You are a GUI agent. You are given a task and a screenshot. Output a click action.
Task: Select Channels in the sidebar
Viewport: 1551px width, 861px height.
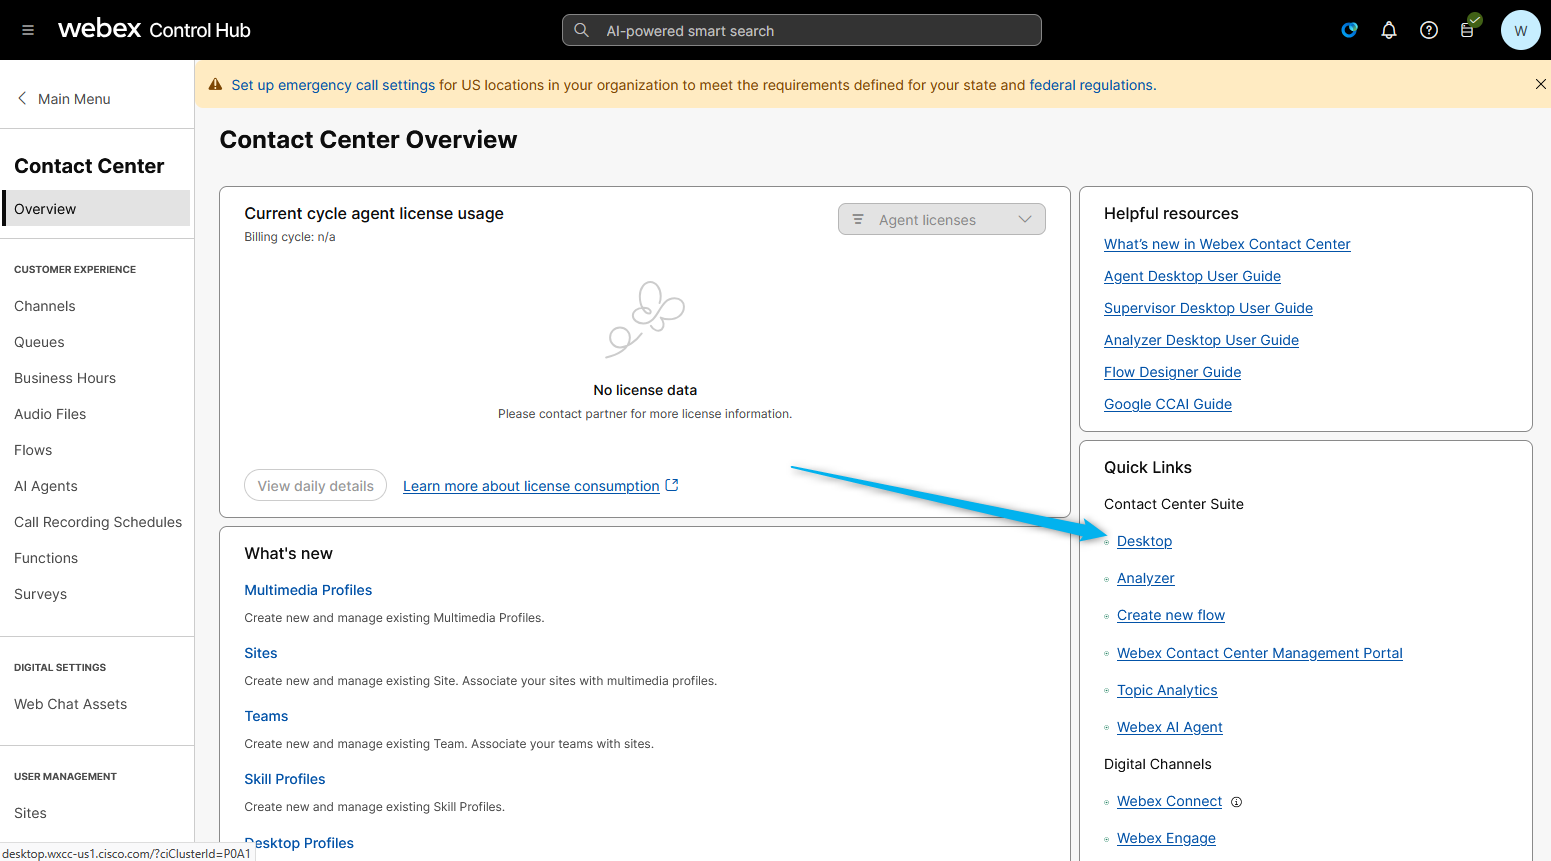pos(45,306)
